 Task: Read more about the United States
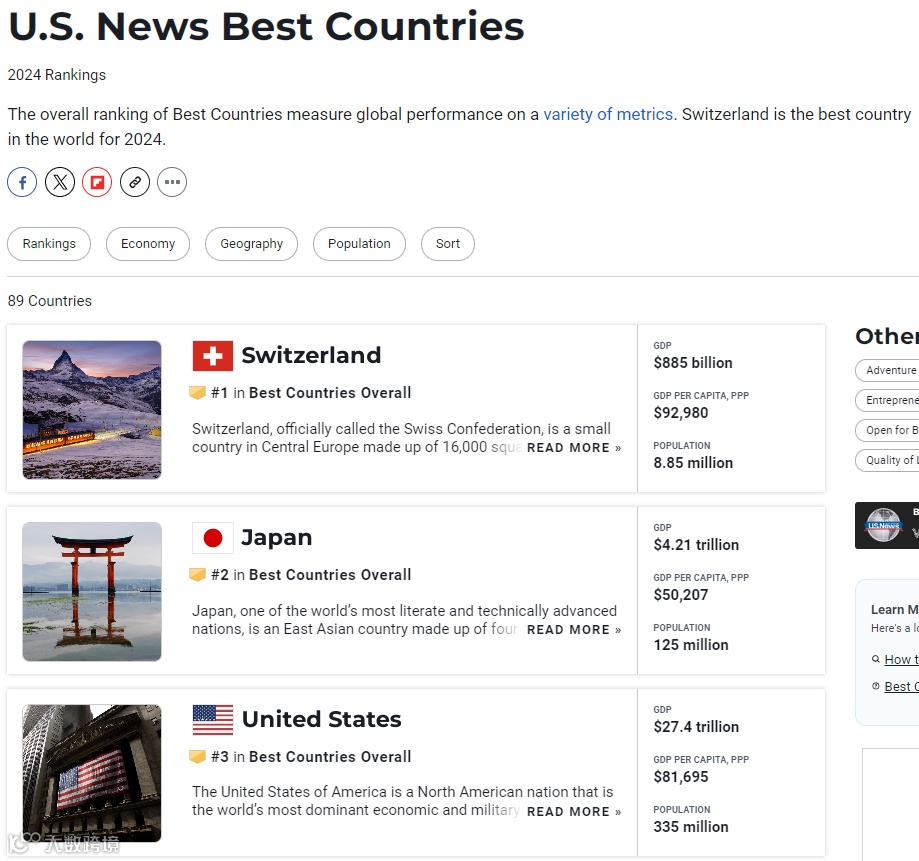[574, 812]
